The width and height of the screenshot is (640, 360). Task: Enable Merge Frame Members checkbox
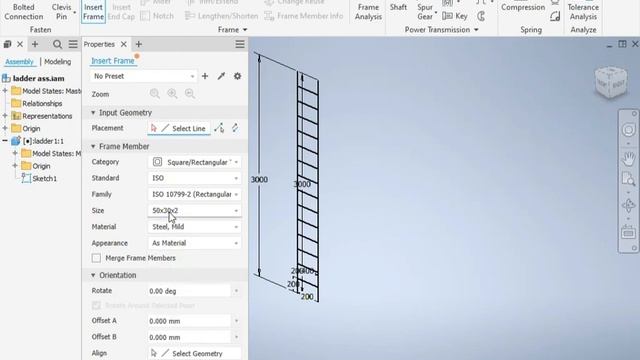(96, 258)
